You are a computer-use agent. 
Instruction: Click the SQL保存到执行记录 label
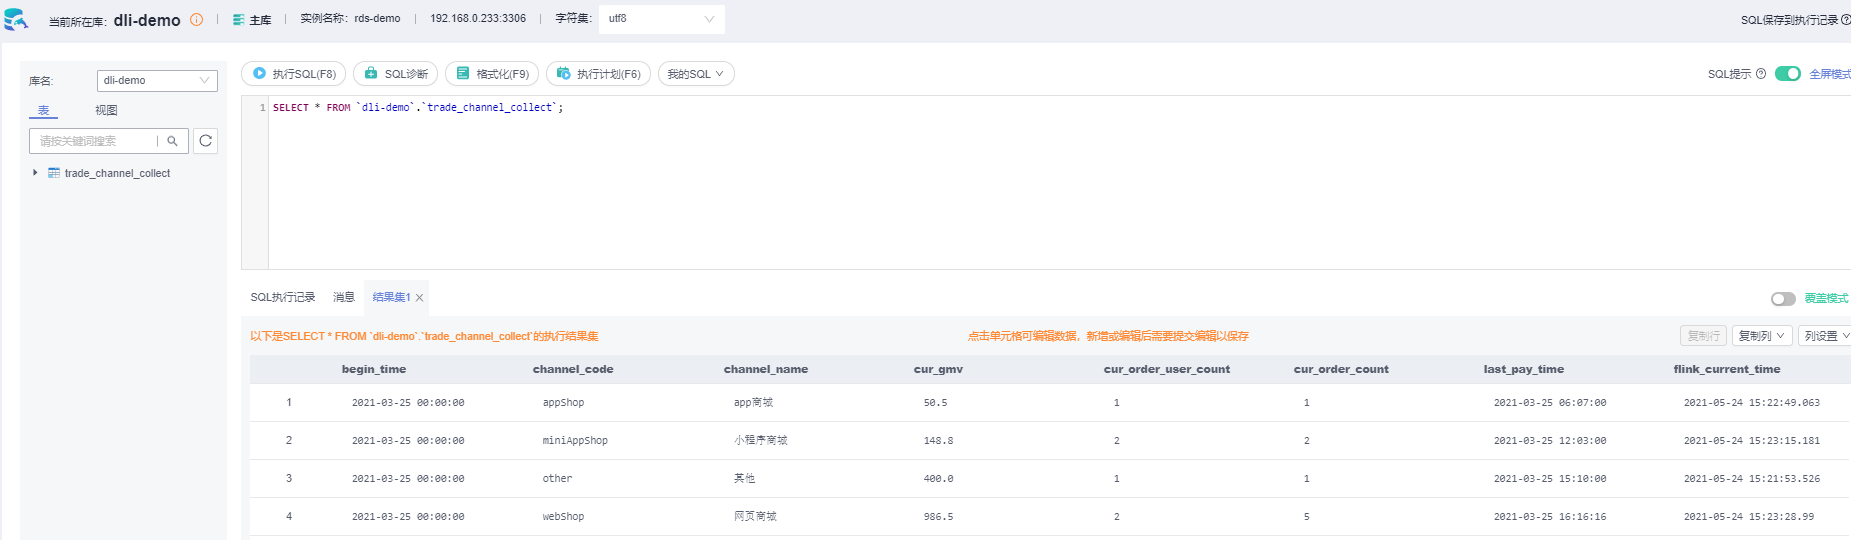(x=1789, y=20)
